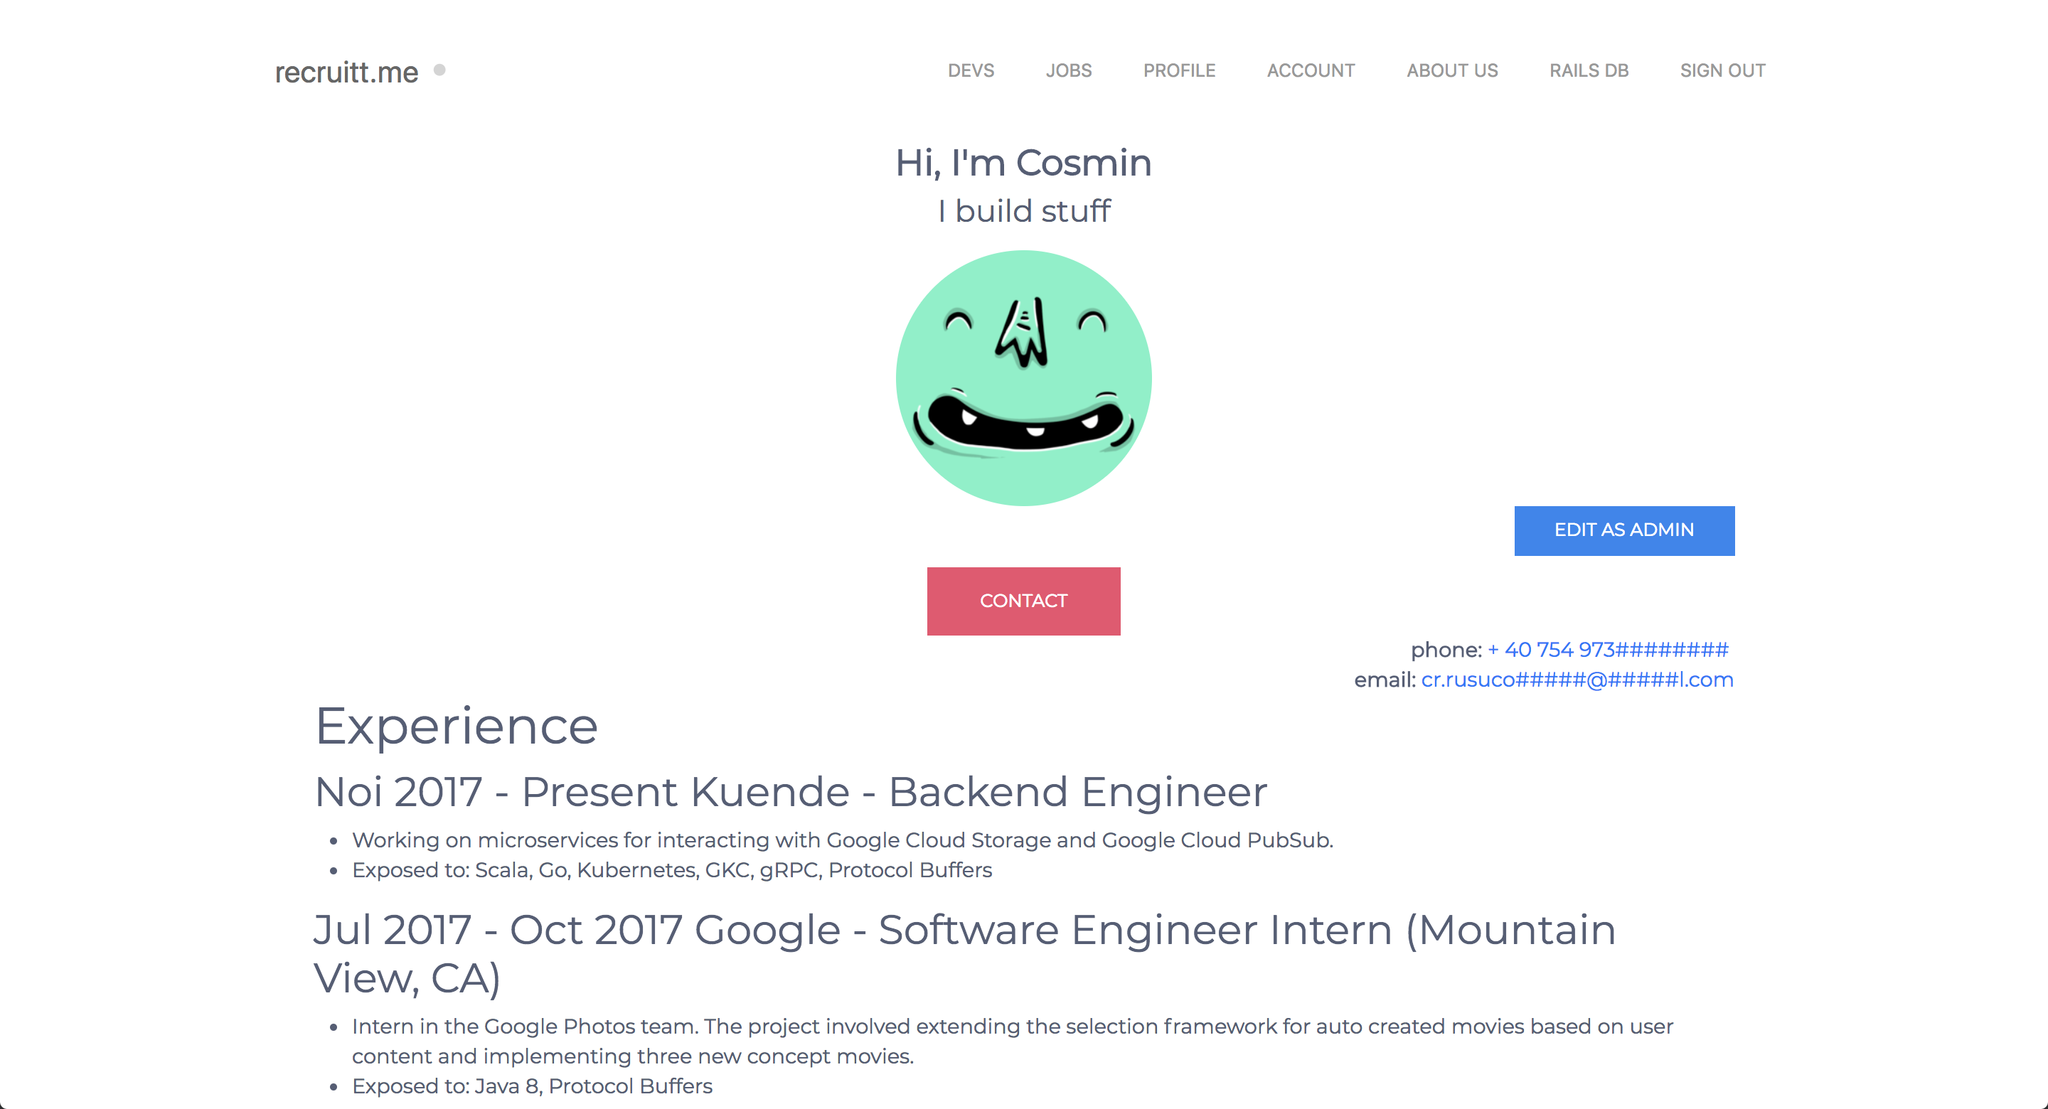Image resolution: width=2048 pixels, height=1109 pixels.
Task: Open the PROFILE nav item
Action: pos(1179,71)
